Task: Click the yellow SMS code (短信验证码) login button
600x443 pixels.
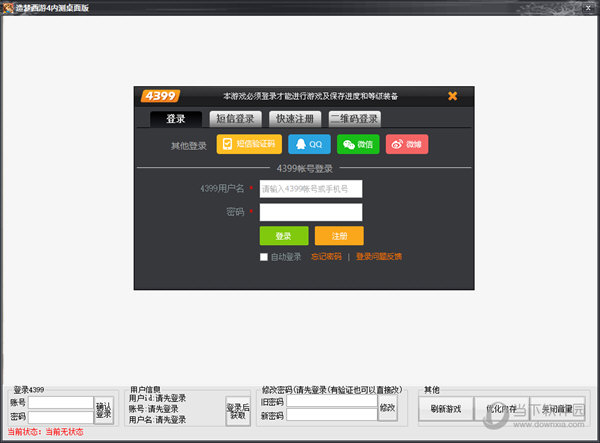Action: point(249,144)
